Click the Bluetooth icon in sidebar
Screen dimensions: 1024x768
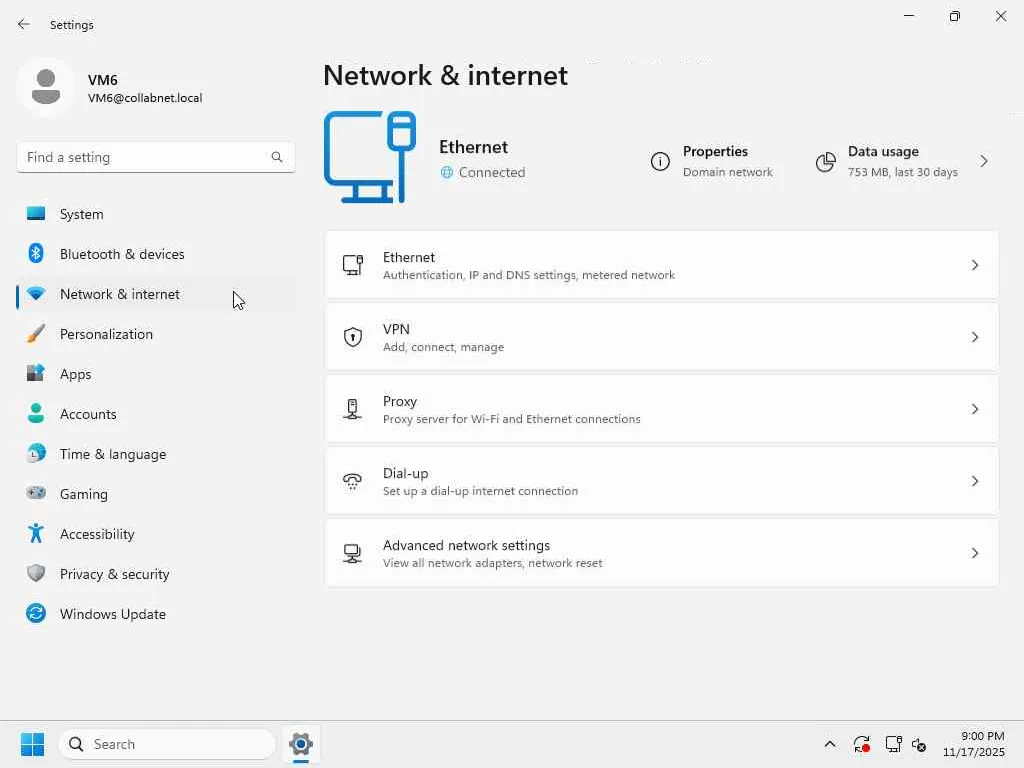(x=36, y=254)
